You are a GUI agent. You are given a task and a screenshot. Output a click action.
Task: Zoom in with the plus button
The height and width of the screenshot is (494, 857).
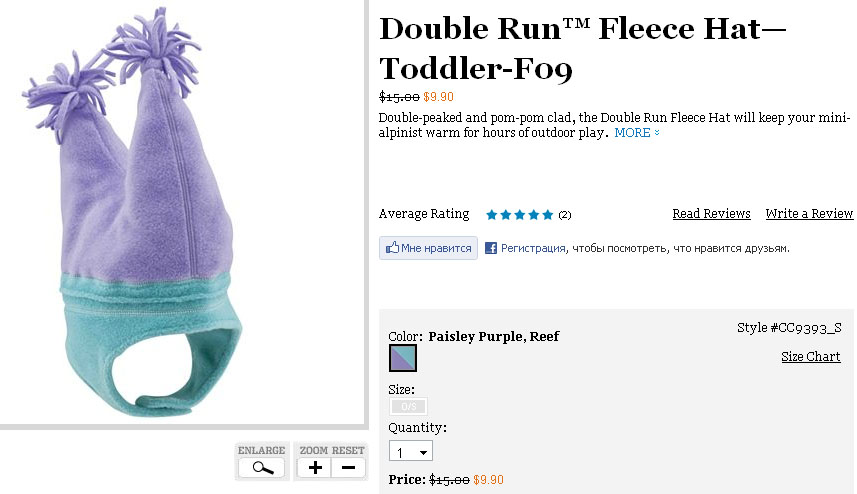(315, 467)
